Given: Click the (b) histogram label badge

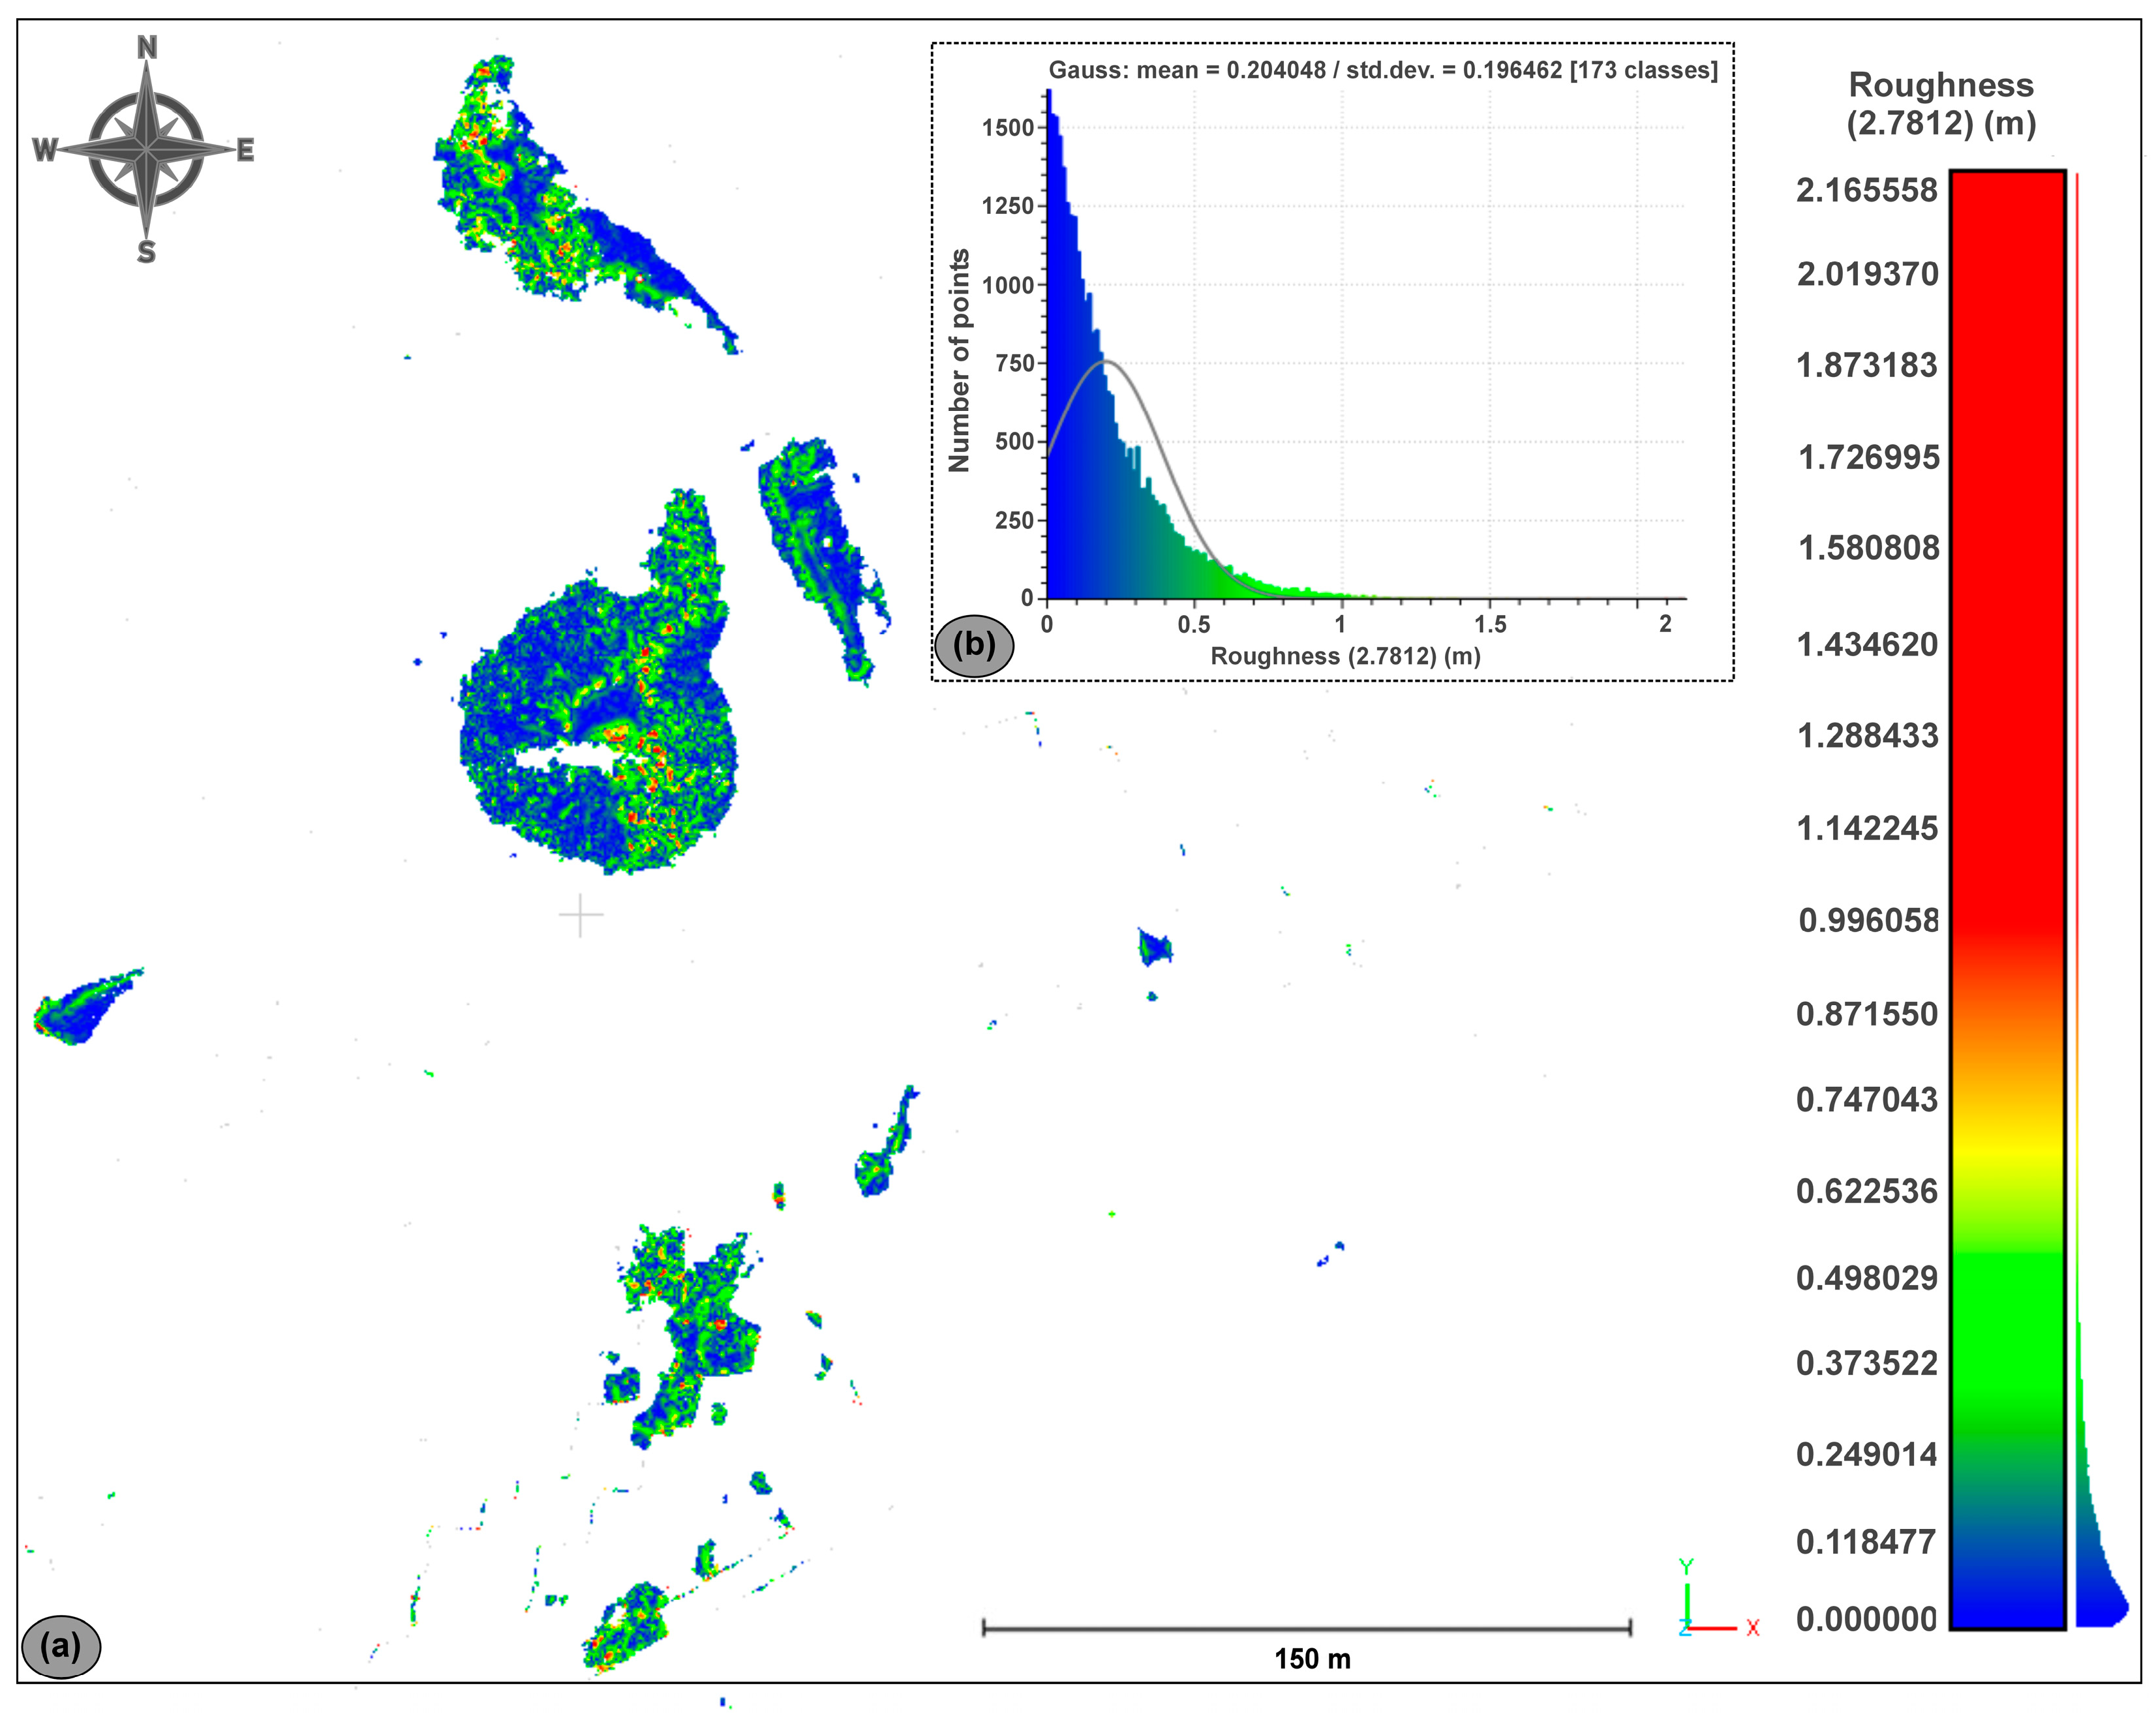Looking at the screenshot, I should [974, 645].
